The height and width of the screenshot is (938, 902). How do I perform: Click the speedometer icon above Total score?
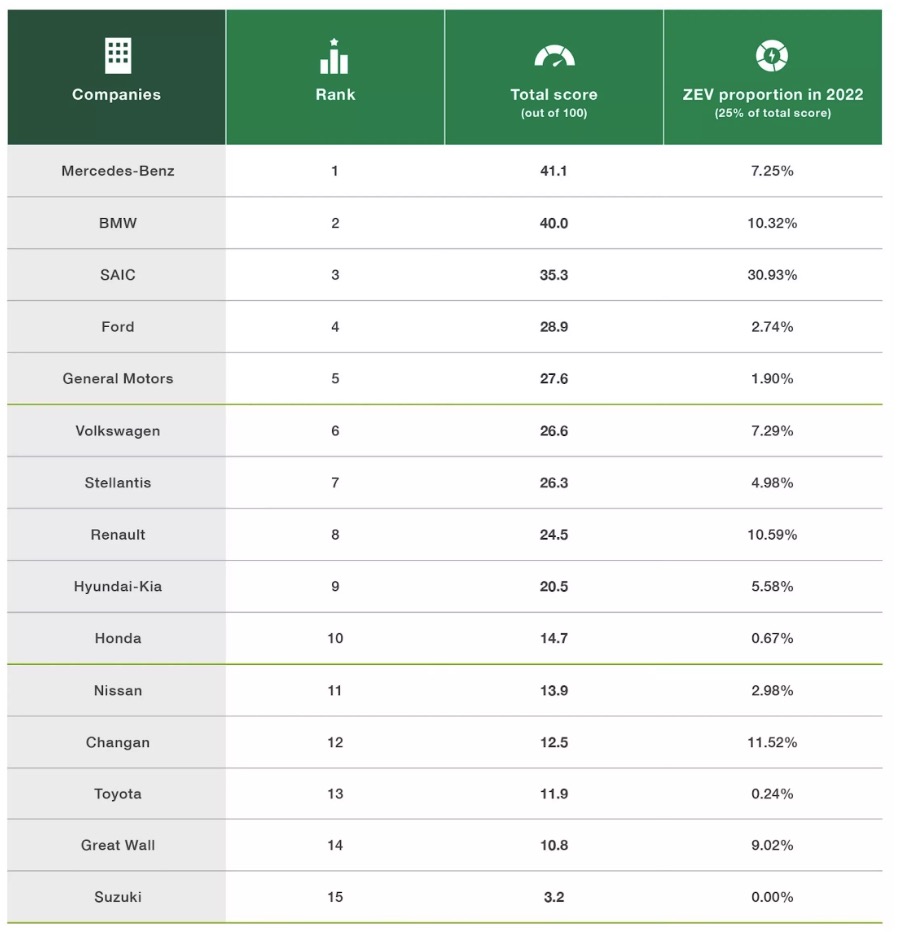(554, 56)
